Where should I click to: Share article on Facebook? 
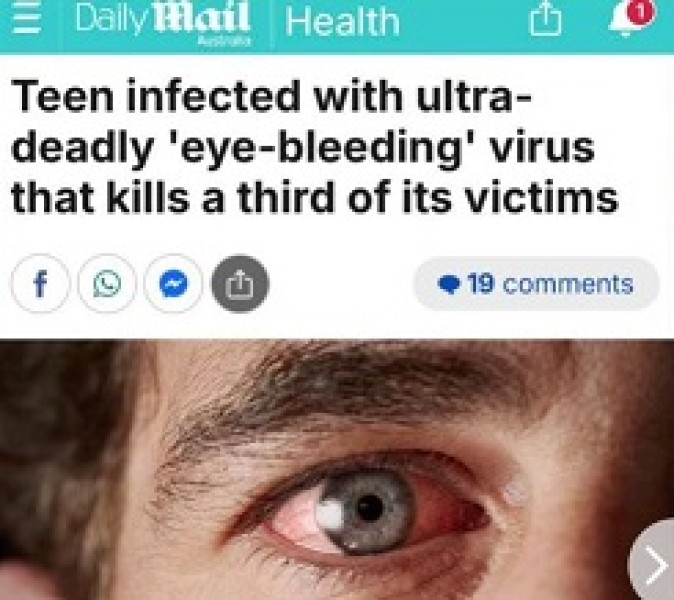pos(40,283)
